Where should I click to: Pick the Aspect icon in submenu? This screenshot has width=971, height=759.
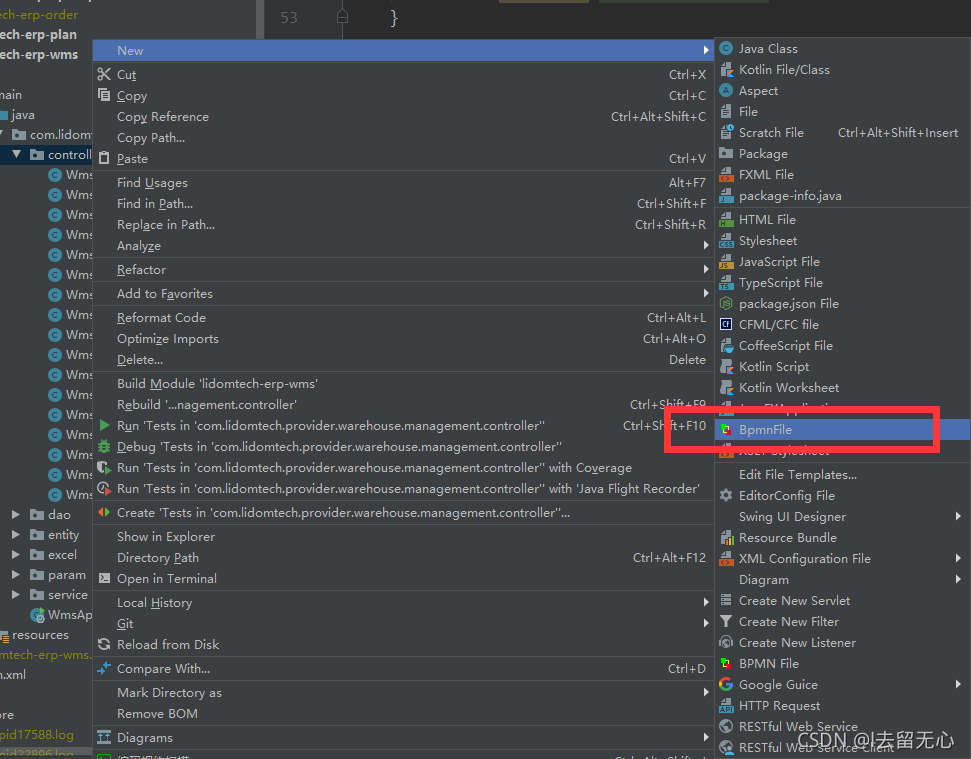coord(726,90)
